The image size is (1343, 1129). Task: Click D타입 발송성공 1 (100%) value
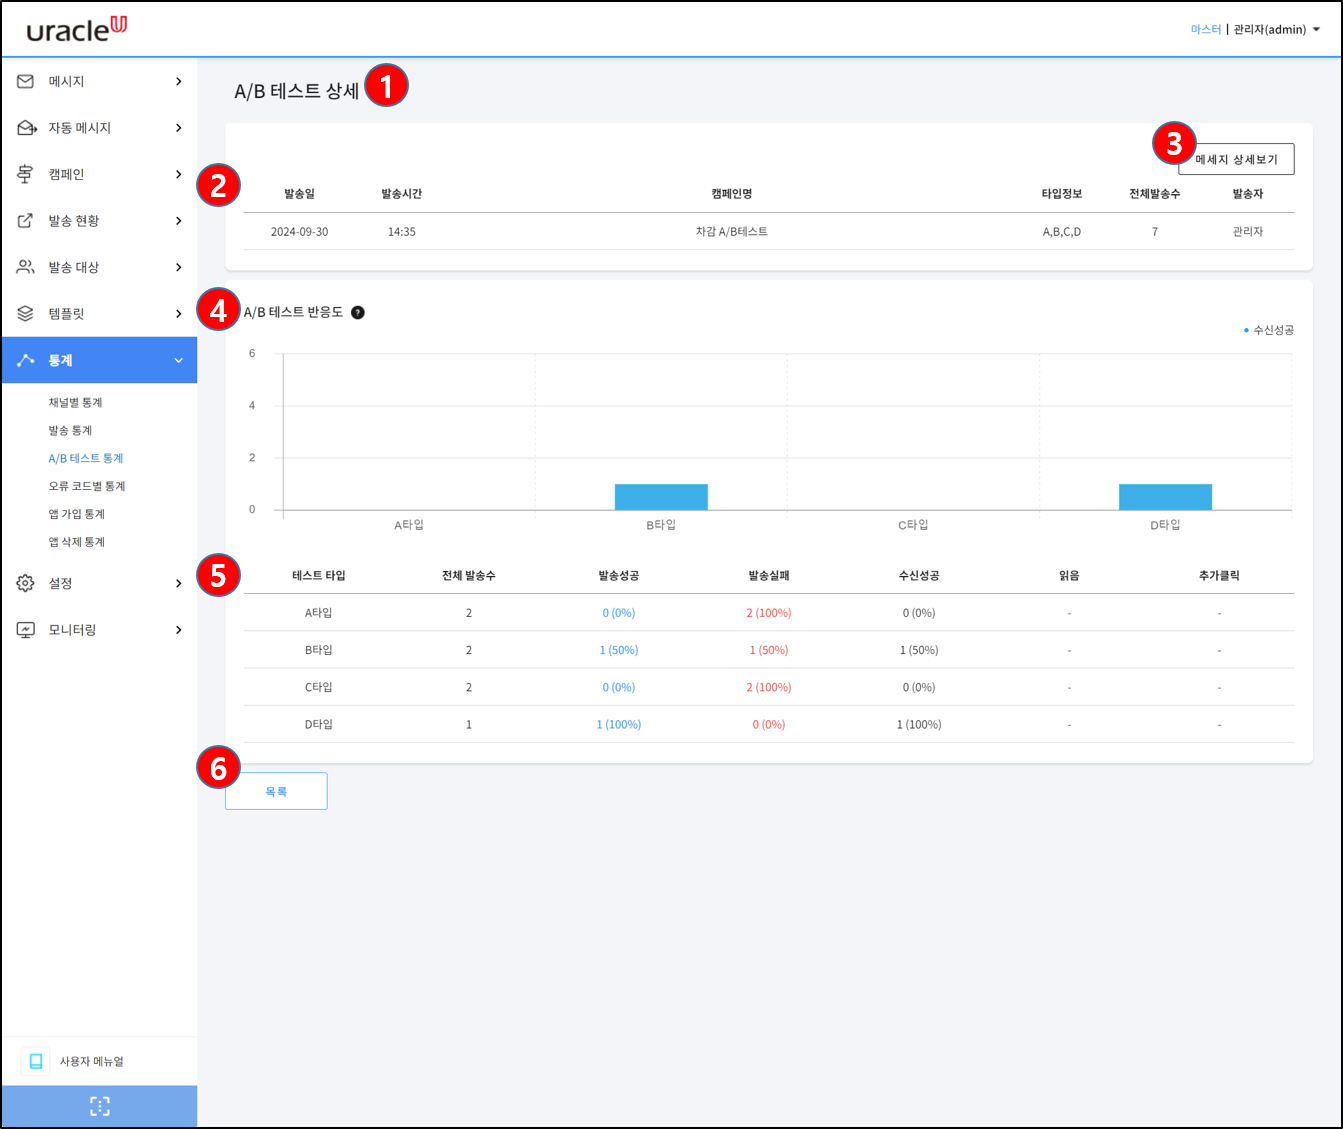click(619, 725)
